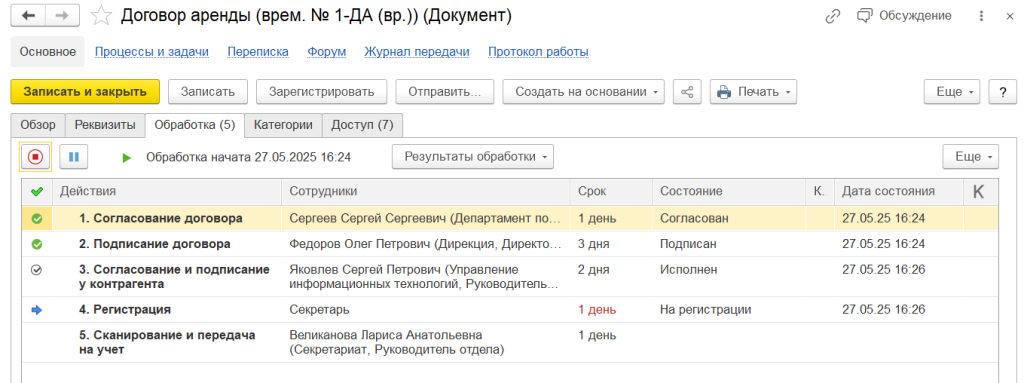Open Еще menu in the processing panel
The height and width of the screenshot is (383, 1024).
click(970, 157)
